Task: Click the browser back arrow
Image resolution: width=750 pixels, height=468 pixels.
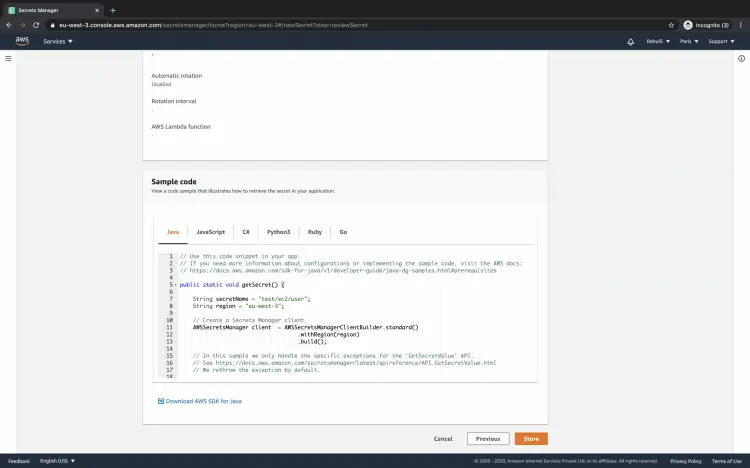Action: [9, 25]
